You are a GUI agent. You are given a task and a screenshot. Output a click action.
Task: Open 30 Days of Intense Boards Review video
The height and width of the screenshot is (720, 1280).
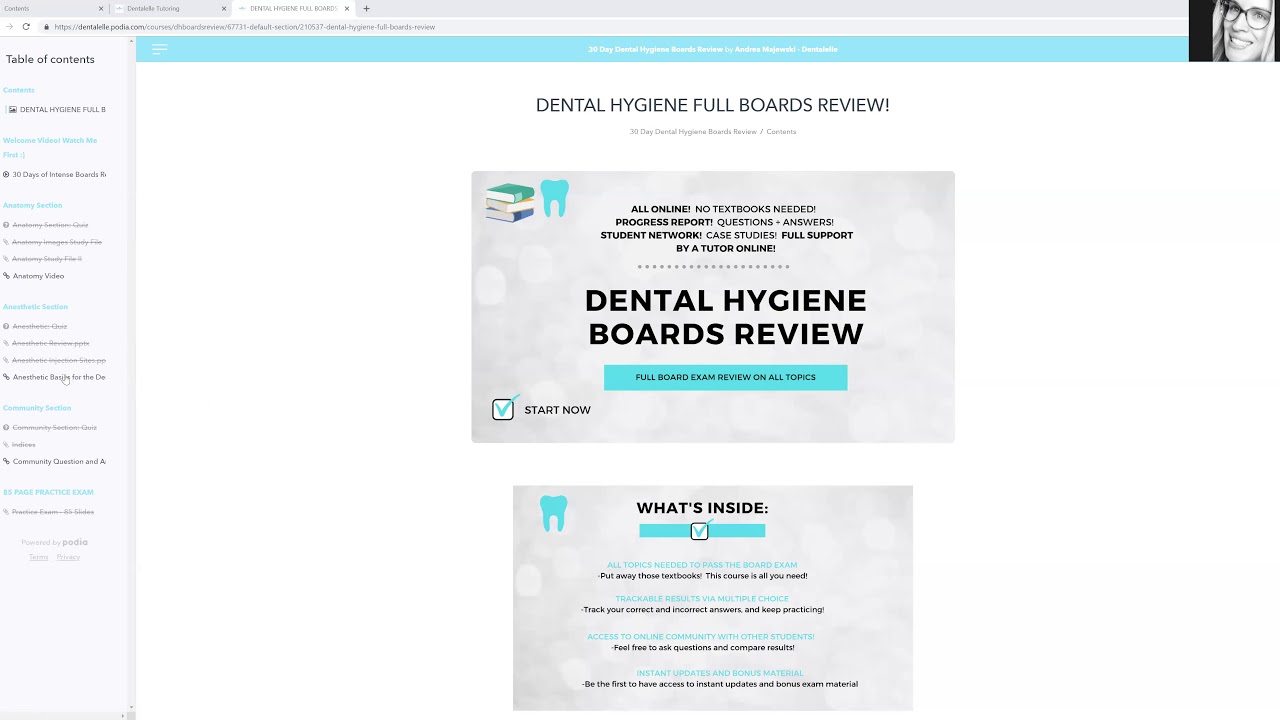tap(59, 174)
